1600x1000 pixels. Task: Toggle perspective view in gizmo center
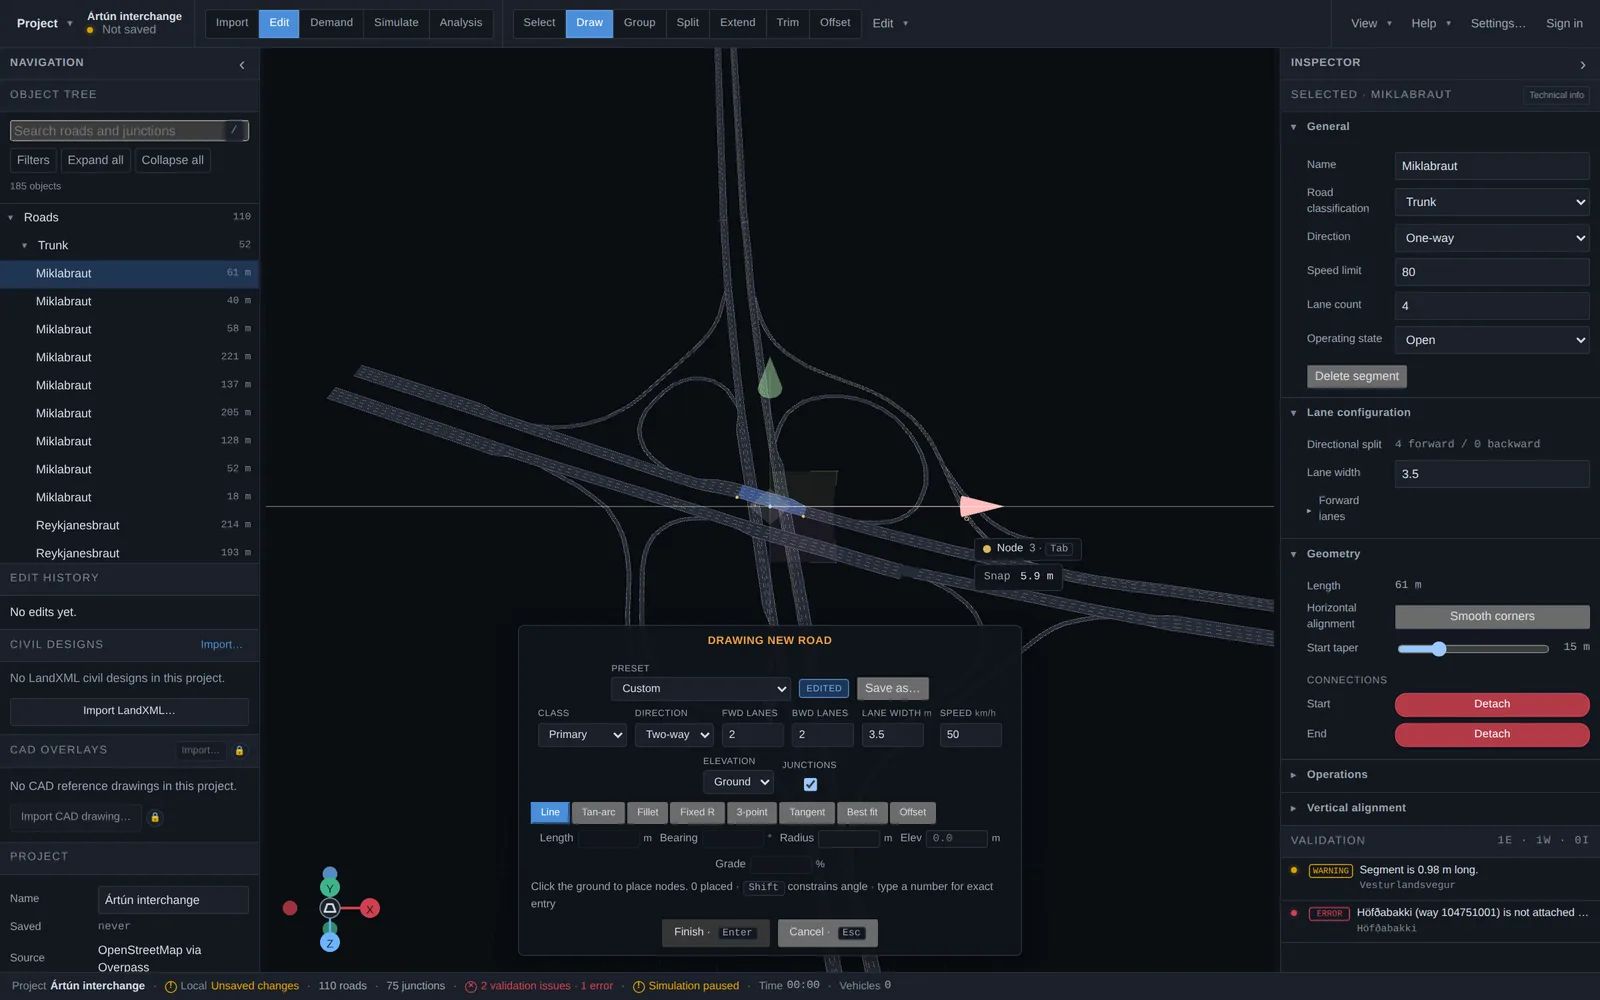pos(330,909)
